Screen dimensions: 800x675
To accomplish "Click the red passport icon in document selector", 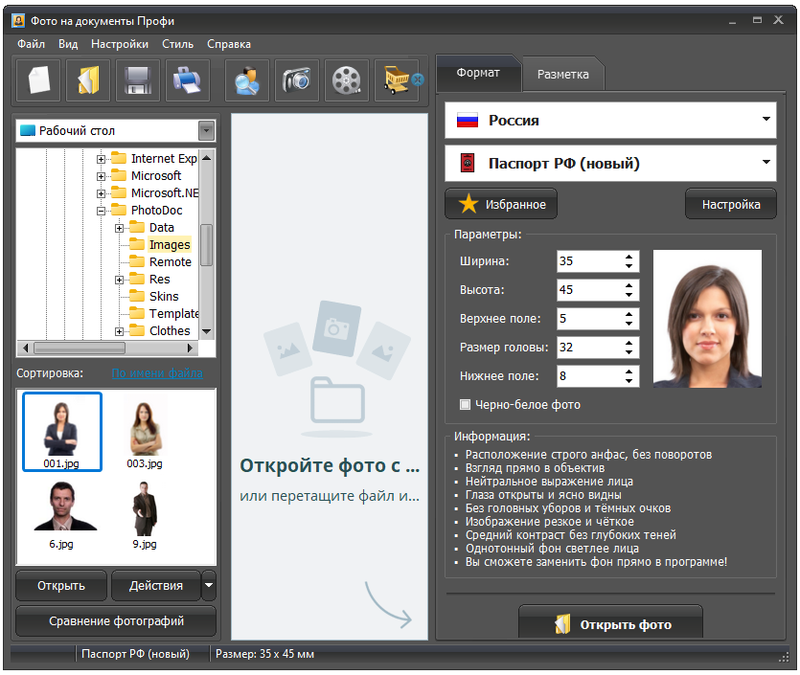I will (467, 163).
